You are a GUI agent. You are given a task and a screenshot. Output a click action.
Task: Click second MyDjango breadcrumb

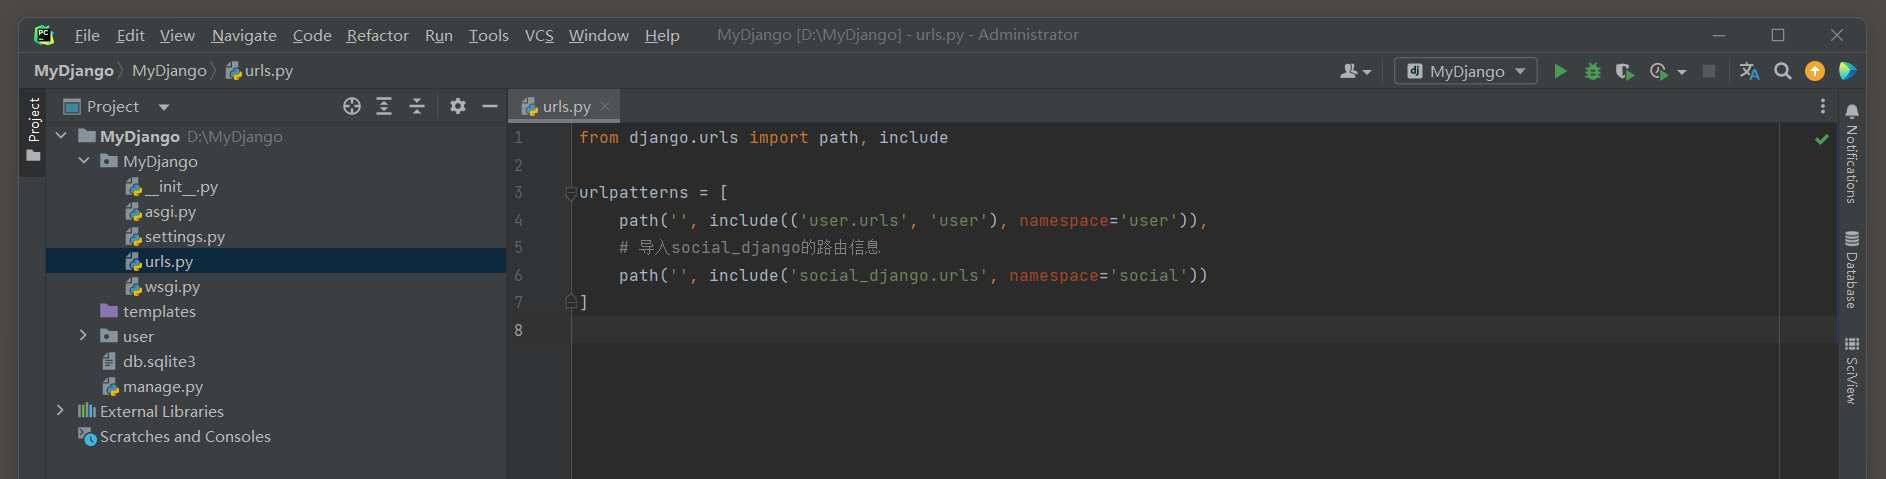(169, 71)
